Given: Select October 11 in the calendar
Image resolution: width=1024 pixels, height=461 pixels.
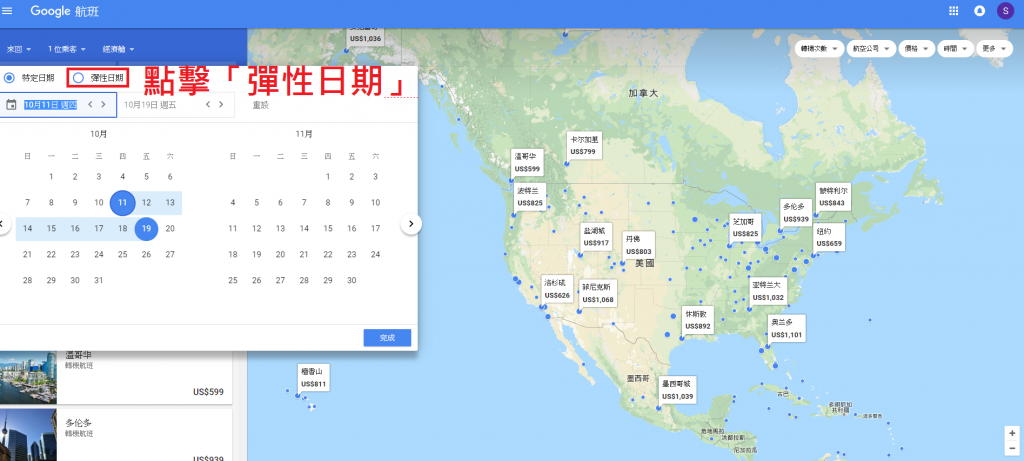Looking at the screenshot, I should tap(123, 202).
